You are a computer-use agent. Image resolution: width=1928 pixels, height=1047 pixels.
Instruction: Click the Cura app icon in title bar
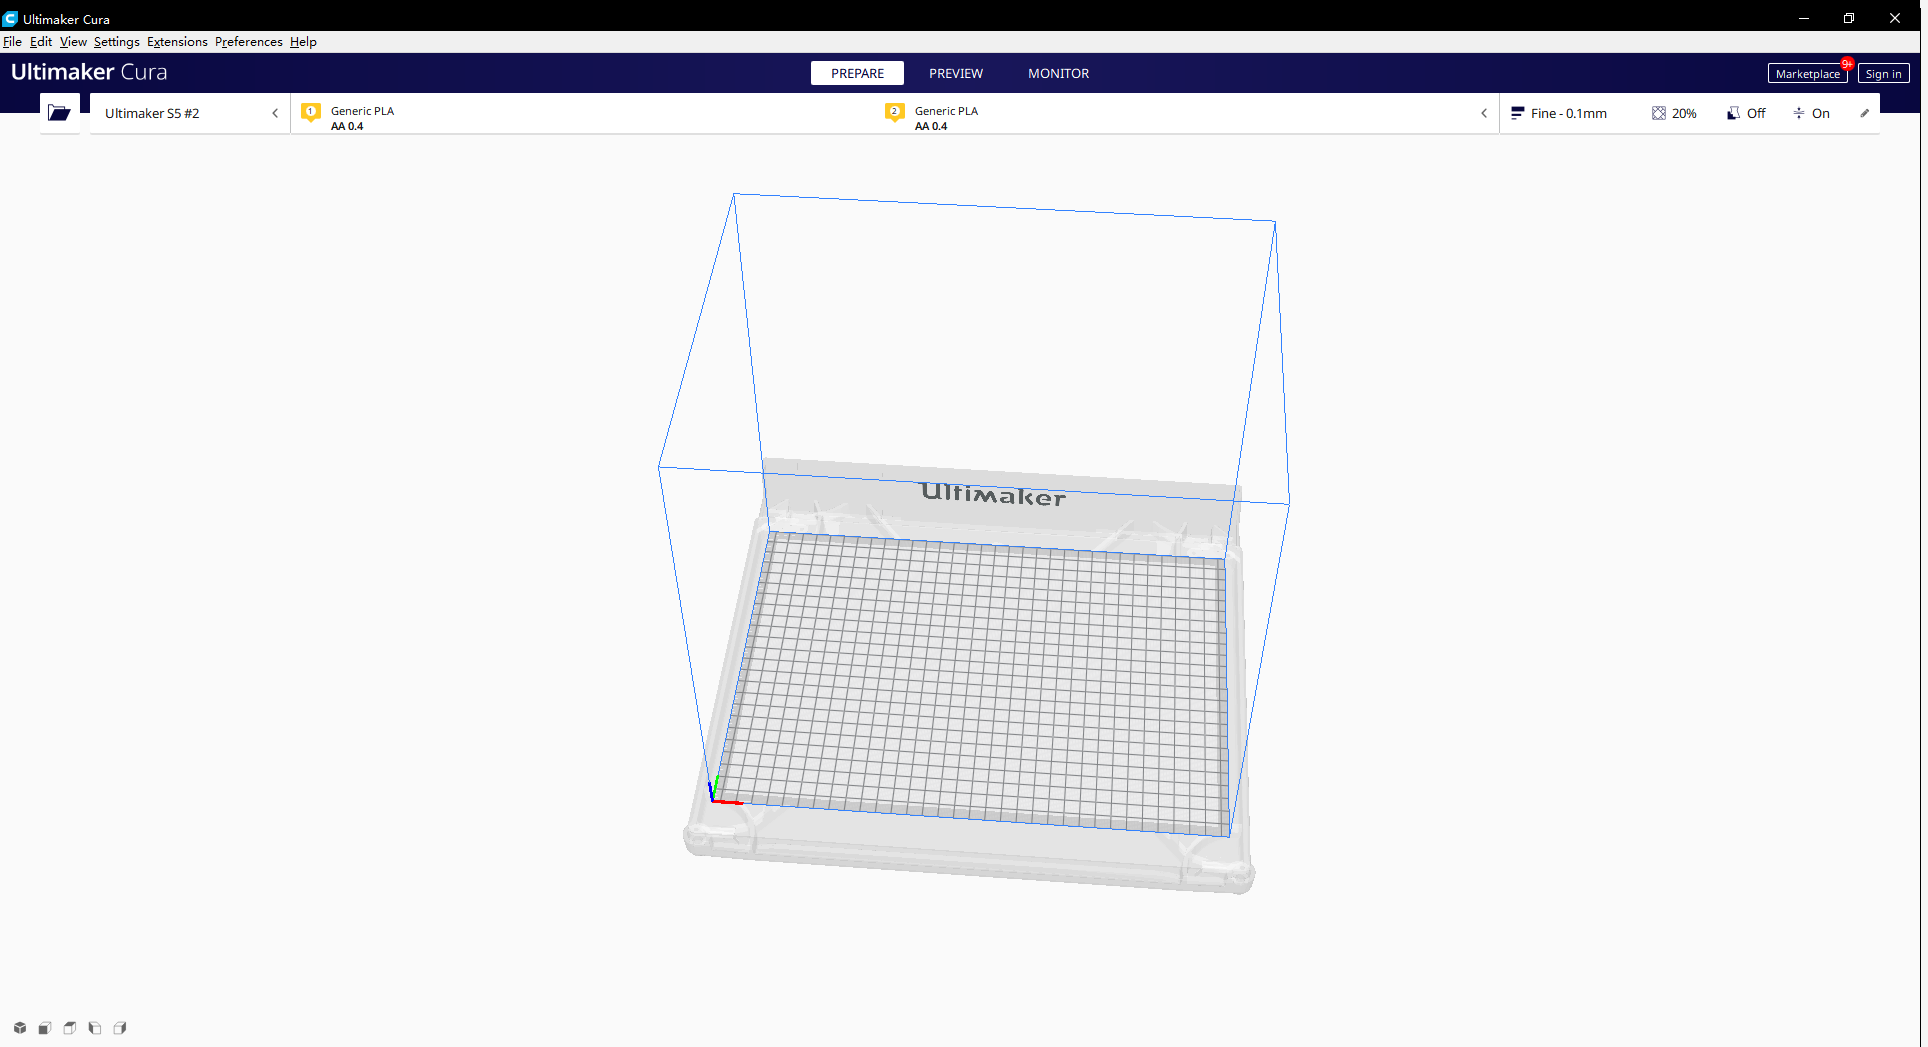tap(10, 18)
